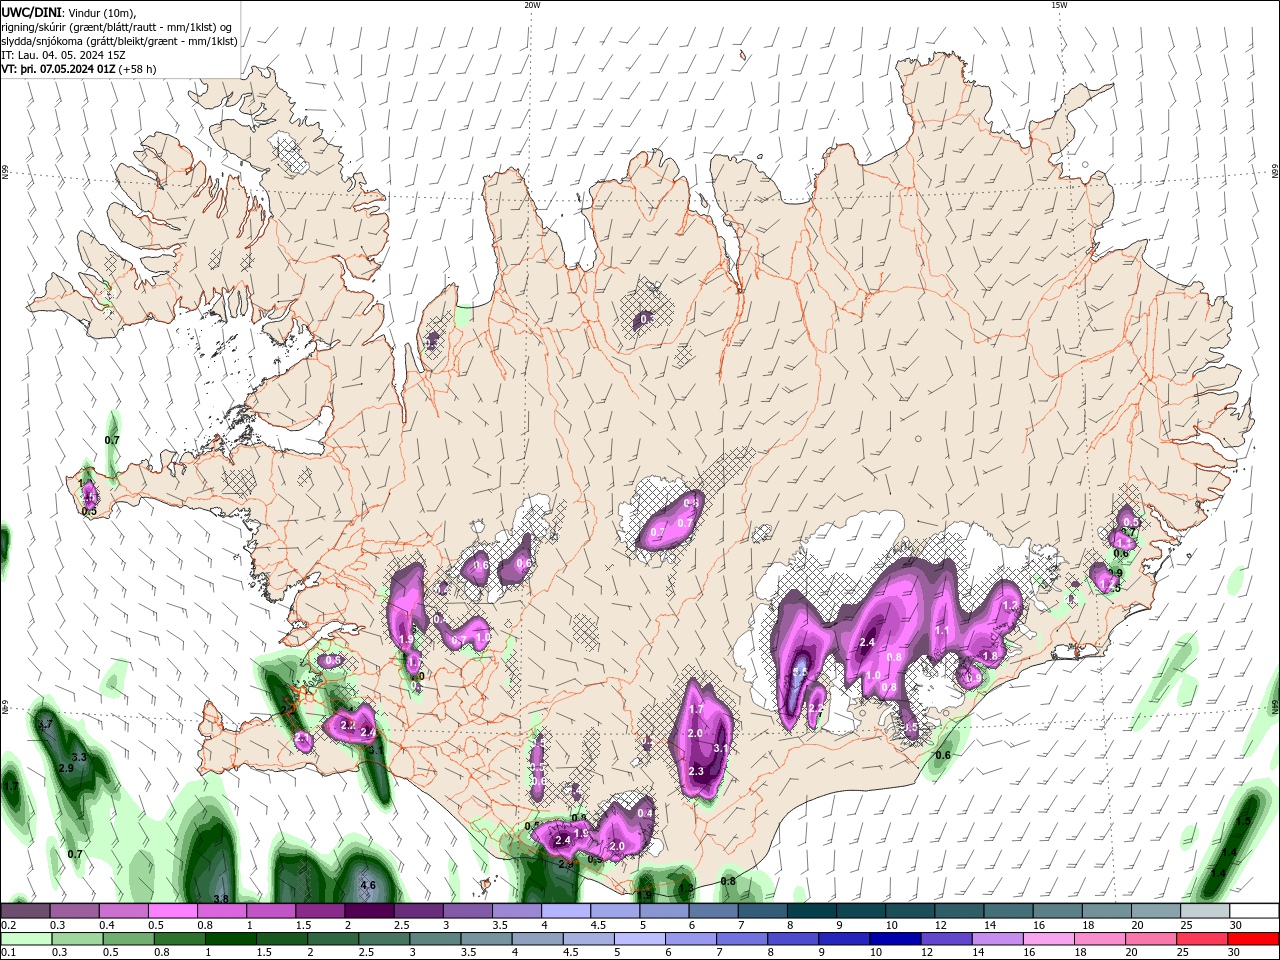The image size is (1280, 960).
Task: Click the 'slydda/snjókoma' legend description line
Action: (119, 41)
